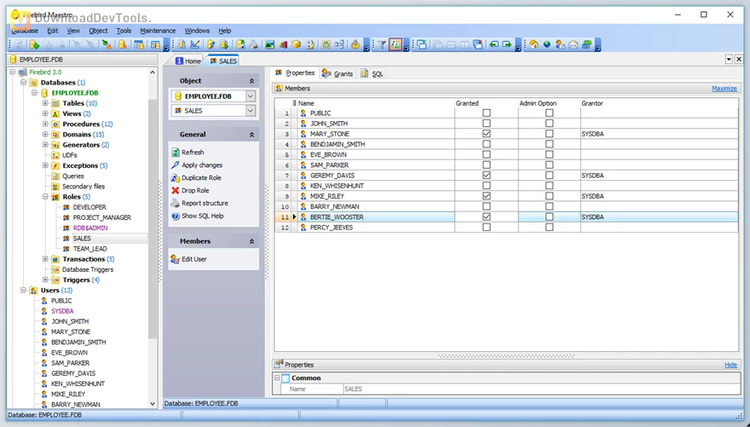Click the chart design toolbar icon
This screenshot has width=750, height=427.
point(195,45)
